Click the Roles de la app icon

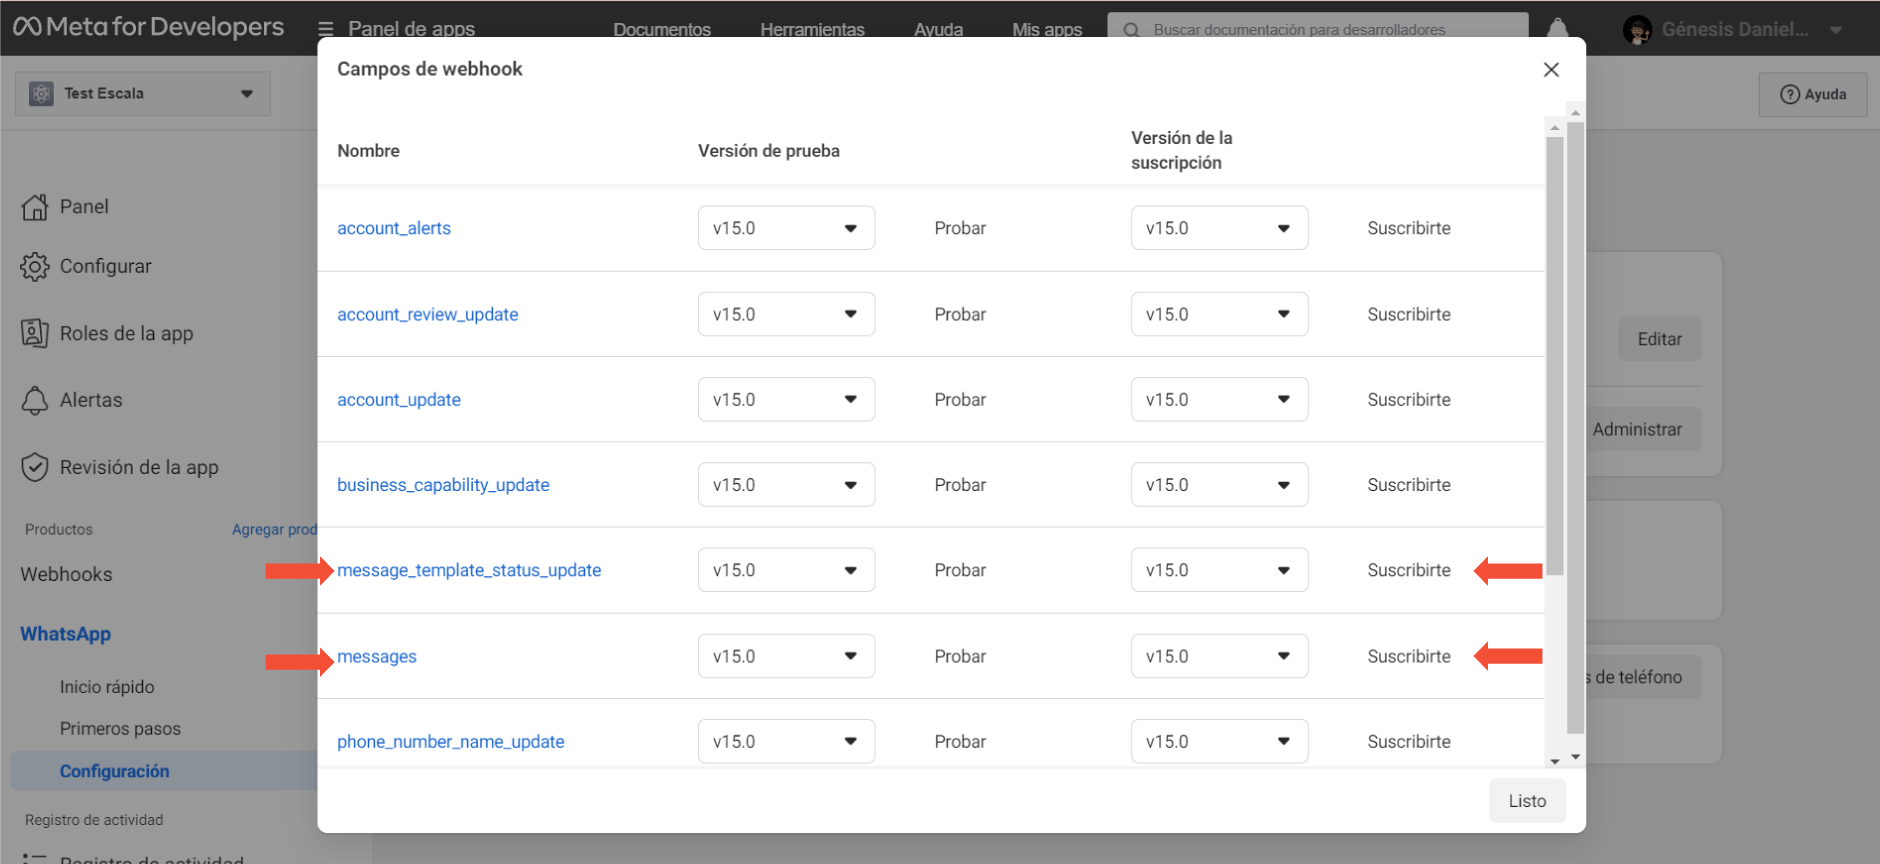pyautogui.click(x=35, y=333)
